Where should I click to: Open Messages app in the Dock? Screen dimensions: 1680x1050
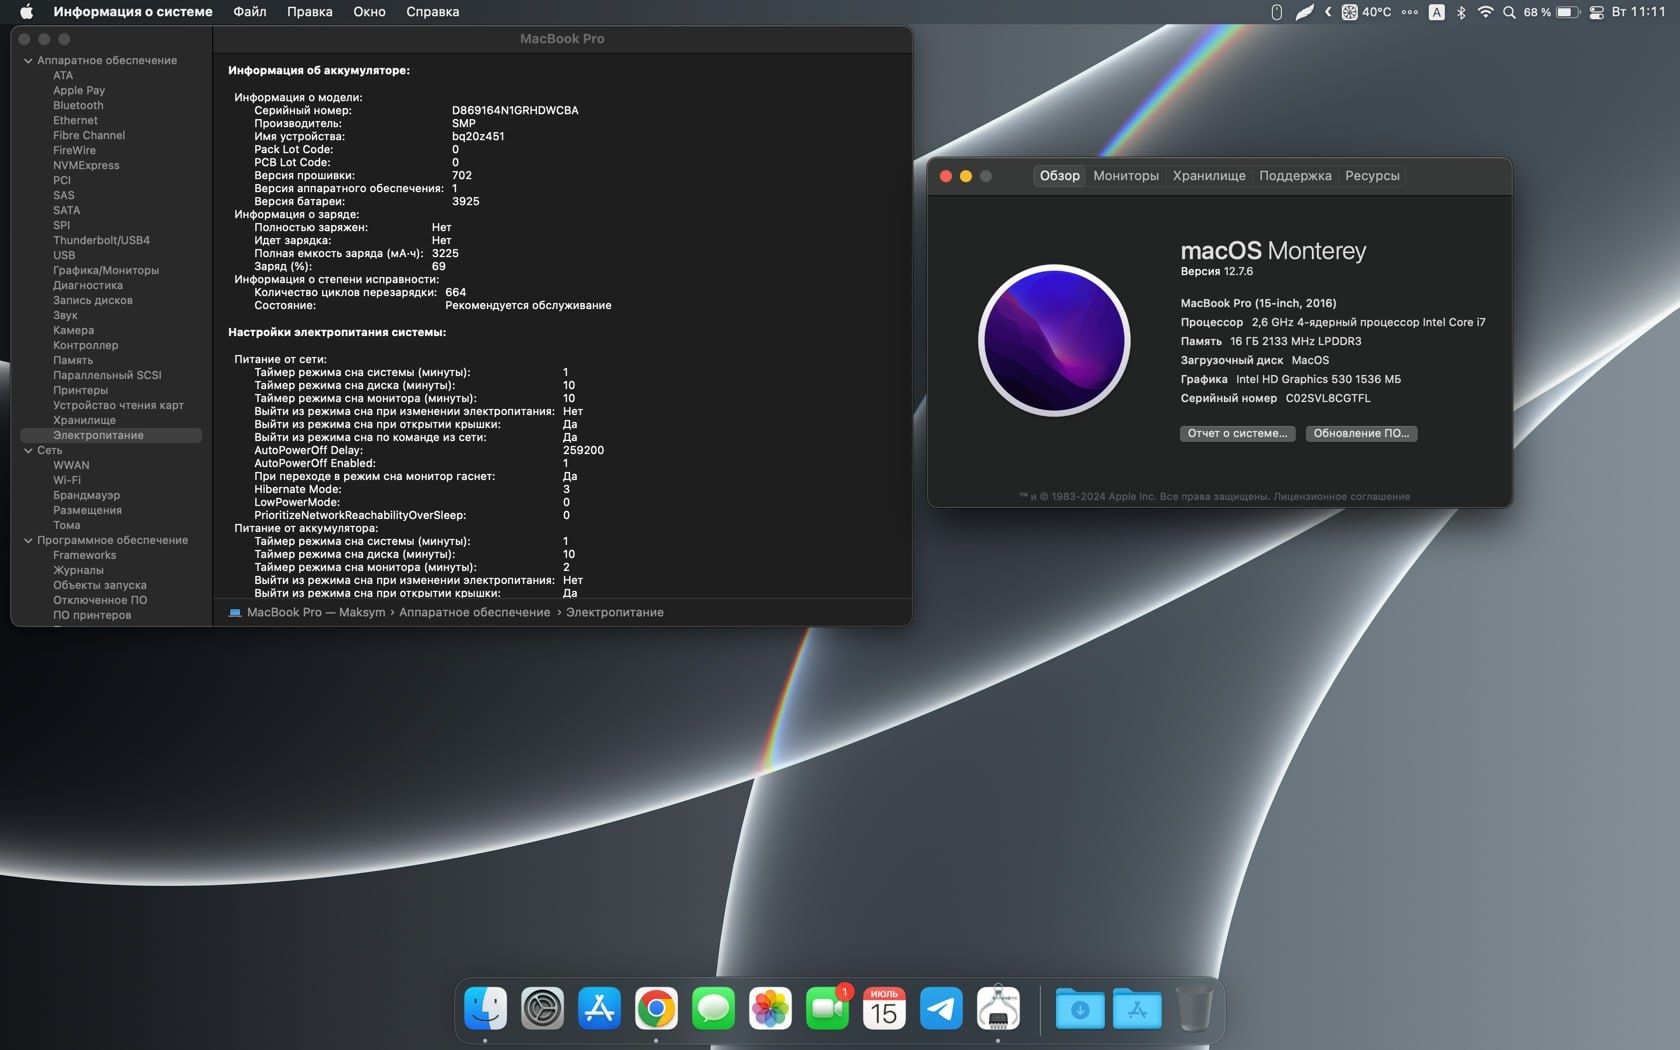pos(713,1009)
